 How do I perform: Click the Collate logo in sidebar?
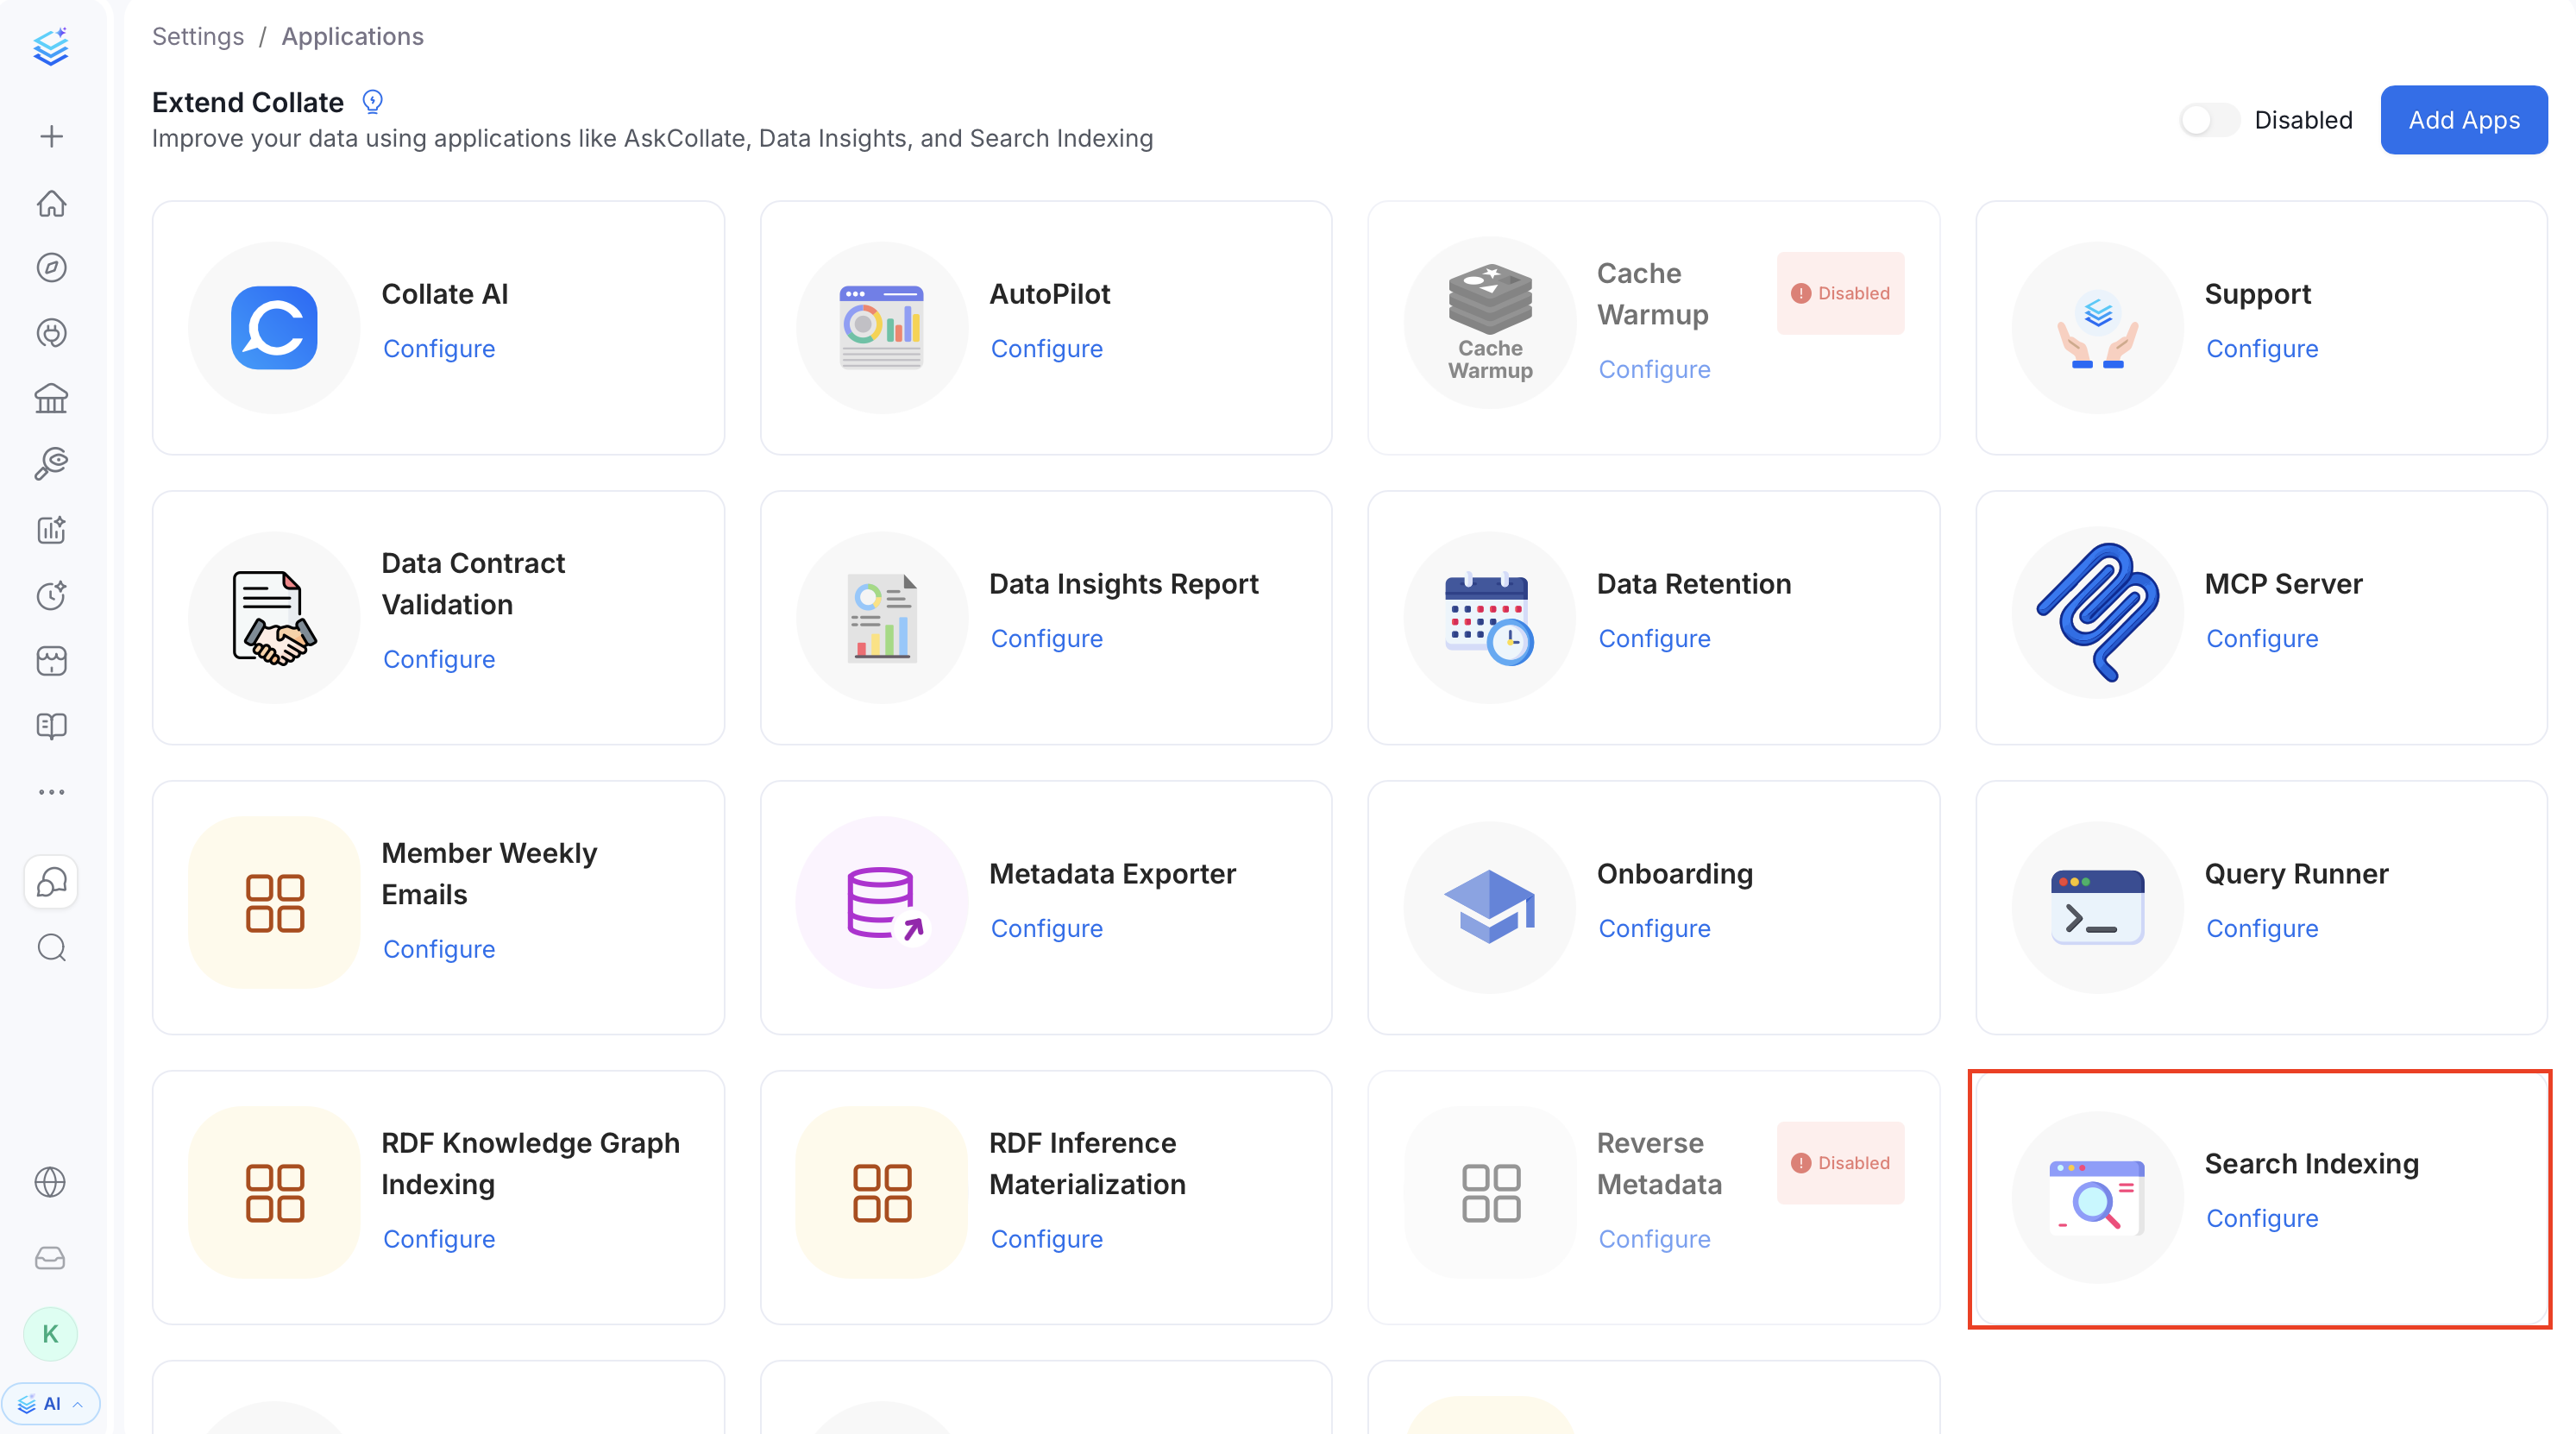pos(51,47)
